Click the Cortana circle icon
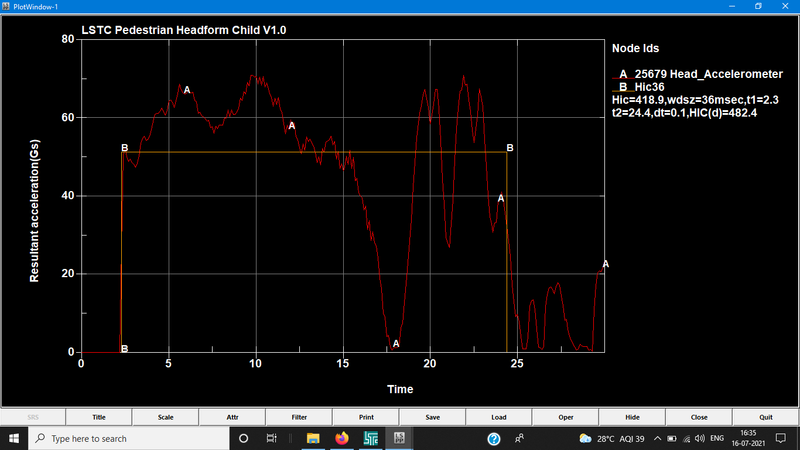The height and width of the screenshot is (450, 800). [243, 438]
